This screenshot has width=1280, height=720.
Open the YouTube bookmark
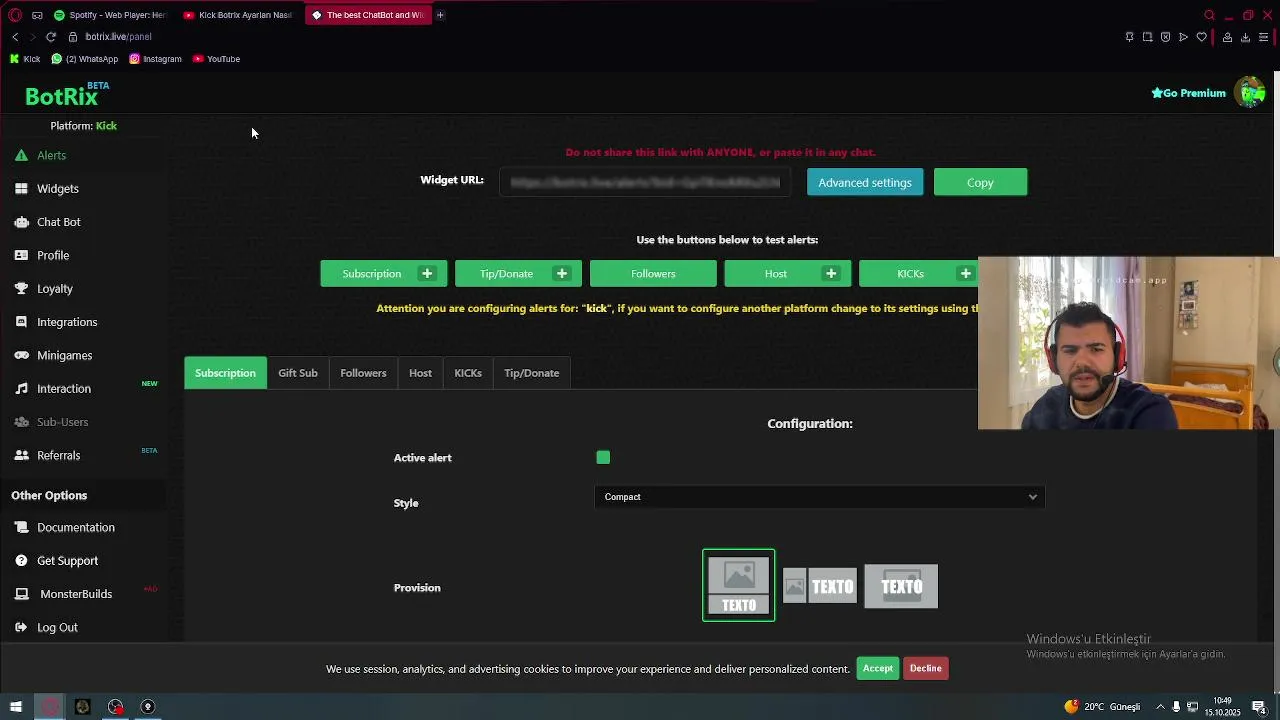(216, 59)
